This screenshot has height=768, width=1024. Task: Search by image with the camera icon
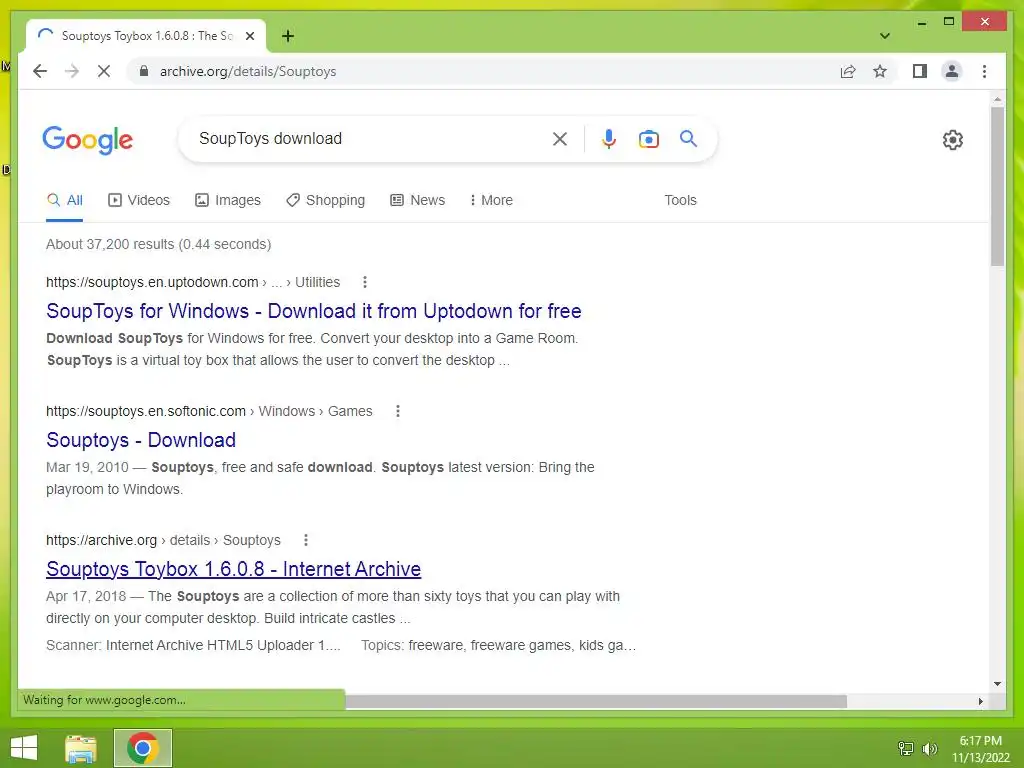coord(648,138)
